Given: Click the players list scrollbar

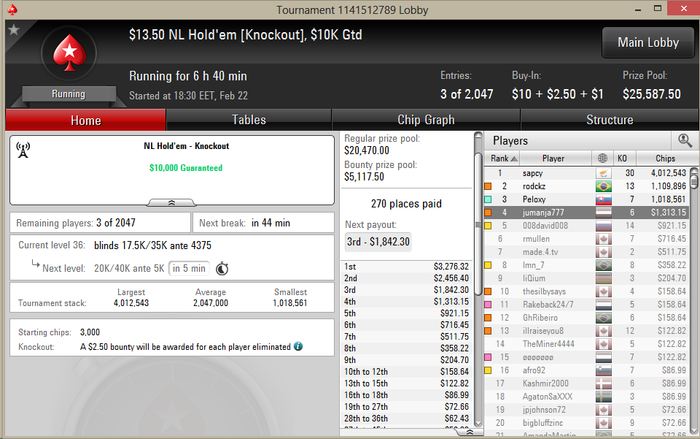Looking at the screenshot, I should pos(694,299).
